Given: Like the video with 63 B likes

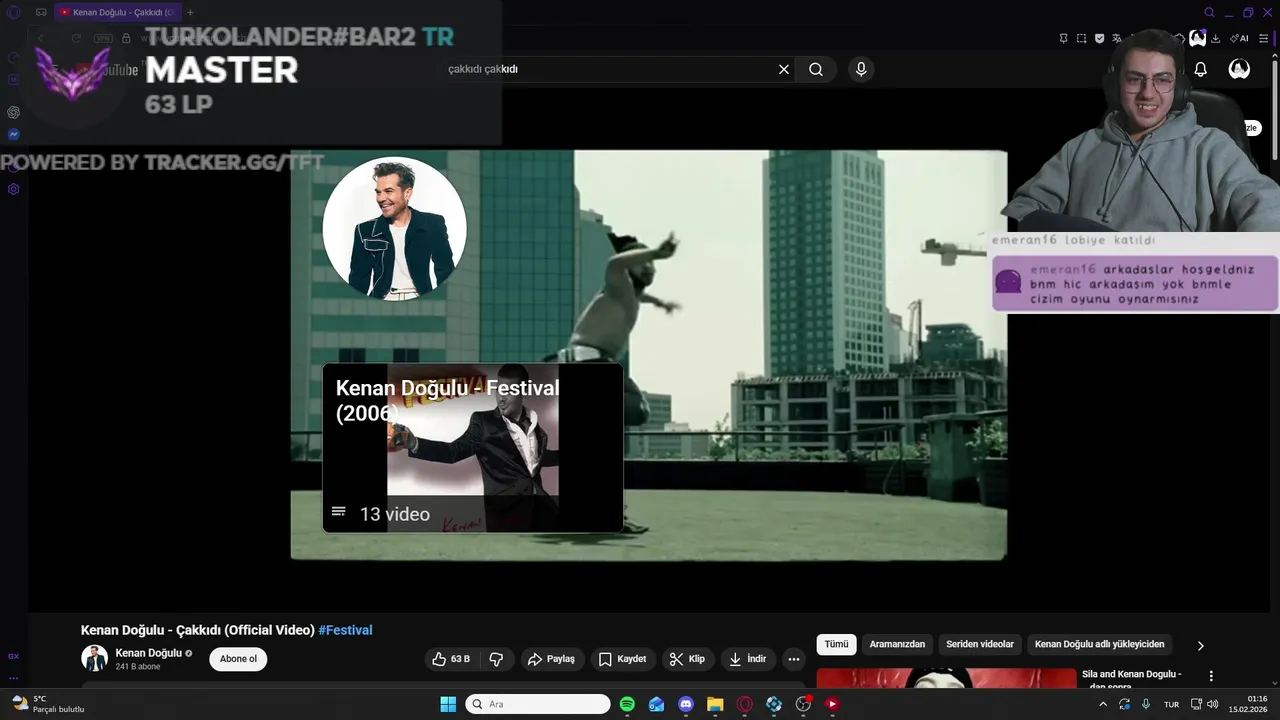Looking at the screenshot, I should (450, 659).
